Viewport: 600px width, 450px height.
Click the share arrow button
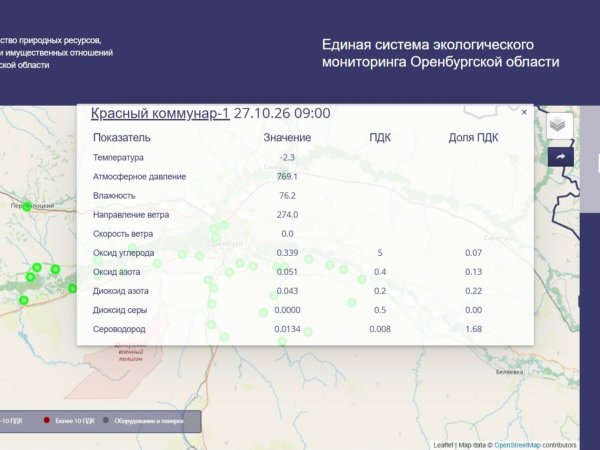point(561,157)
